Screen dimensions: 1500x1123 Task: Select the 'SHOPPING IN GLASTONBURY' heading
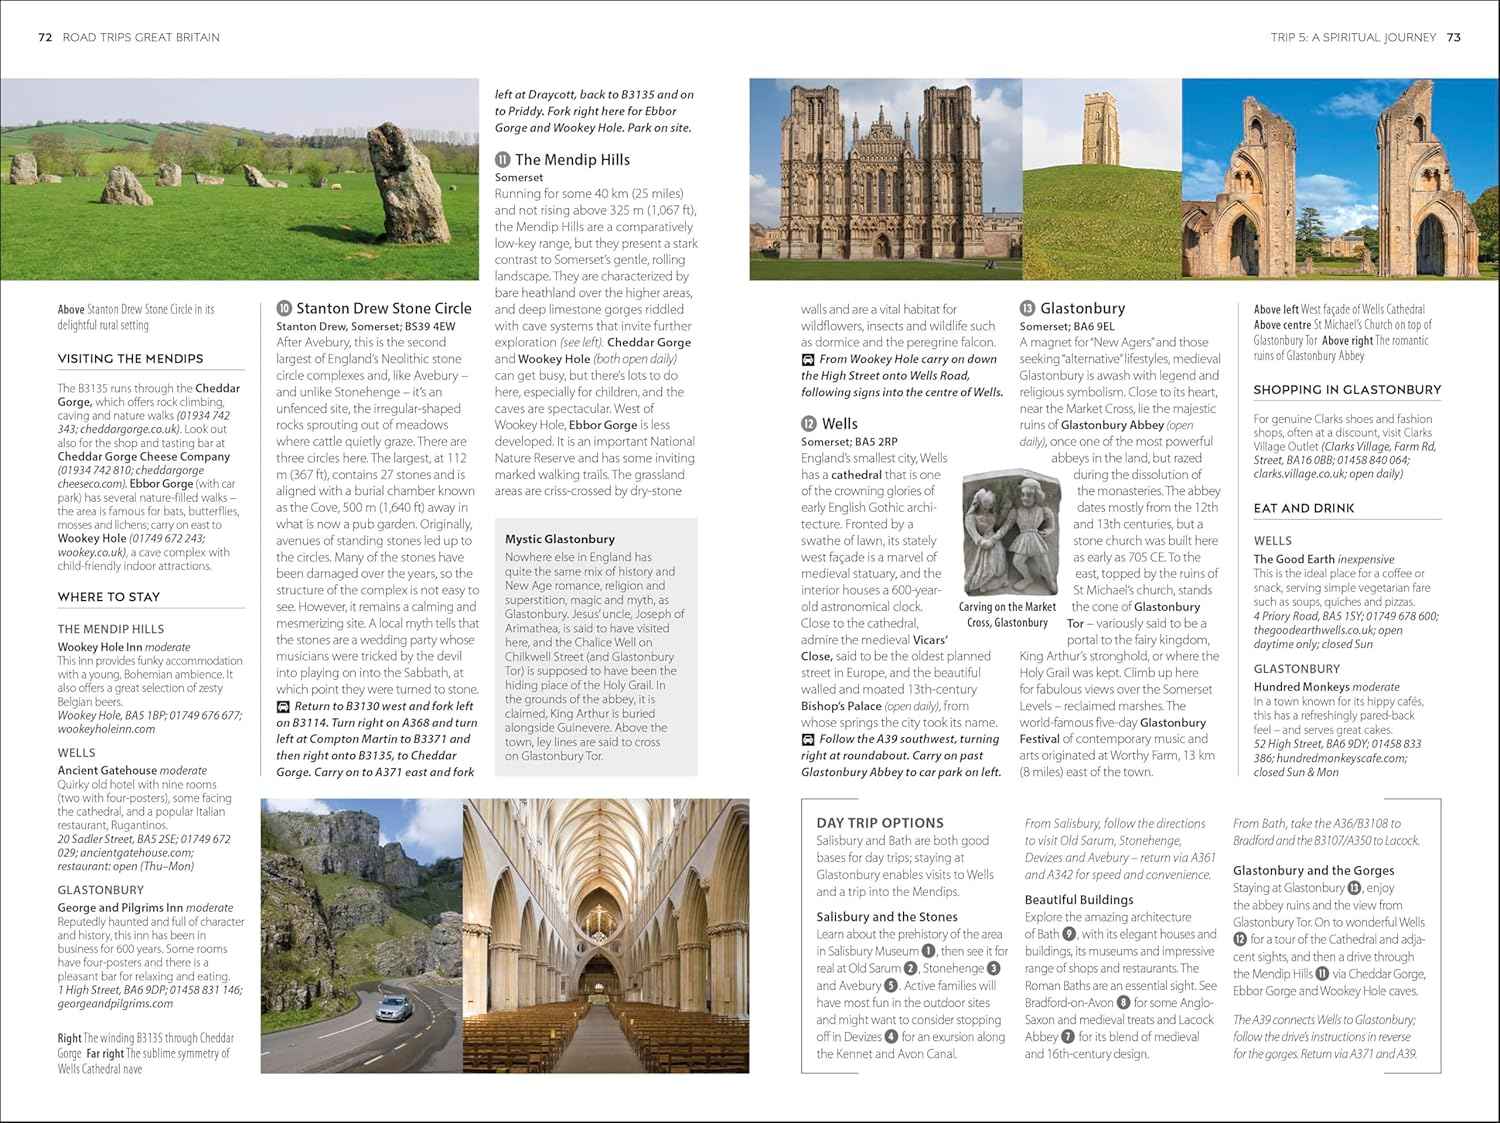tap(1348, 390)
